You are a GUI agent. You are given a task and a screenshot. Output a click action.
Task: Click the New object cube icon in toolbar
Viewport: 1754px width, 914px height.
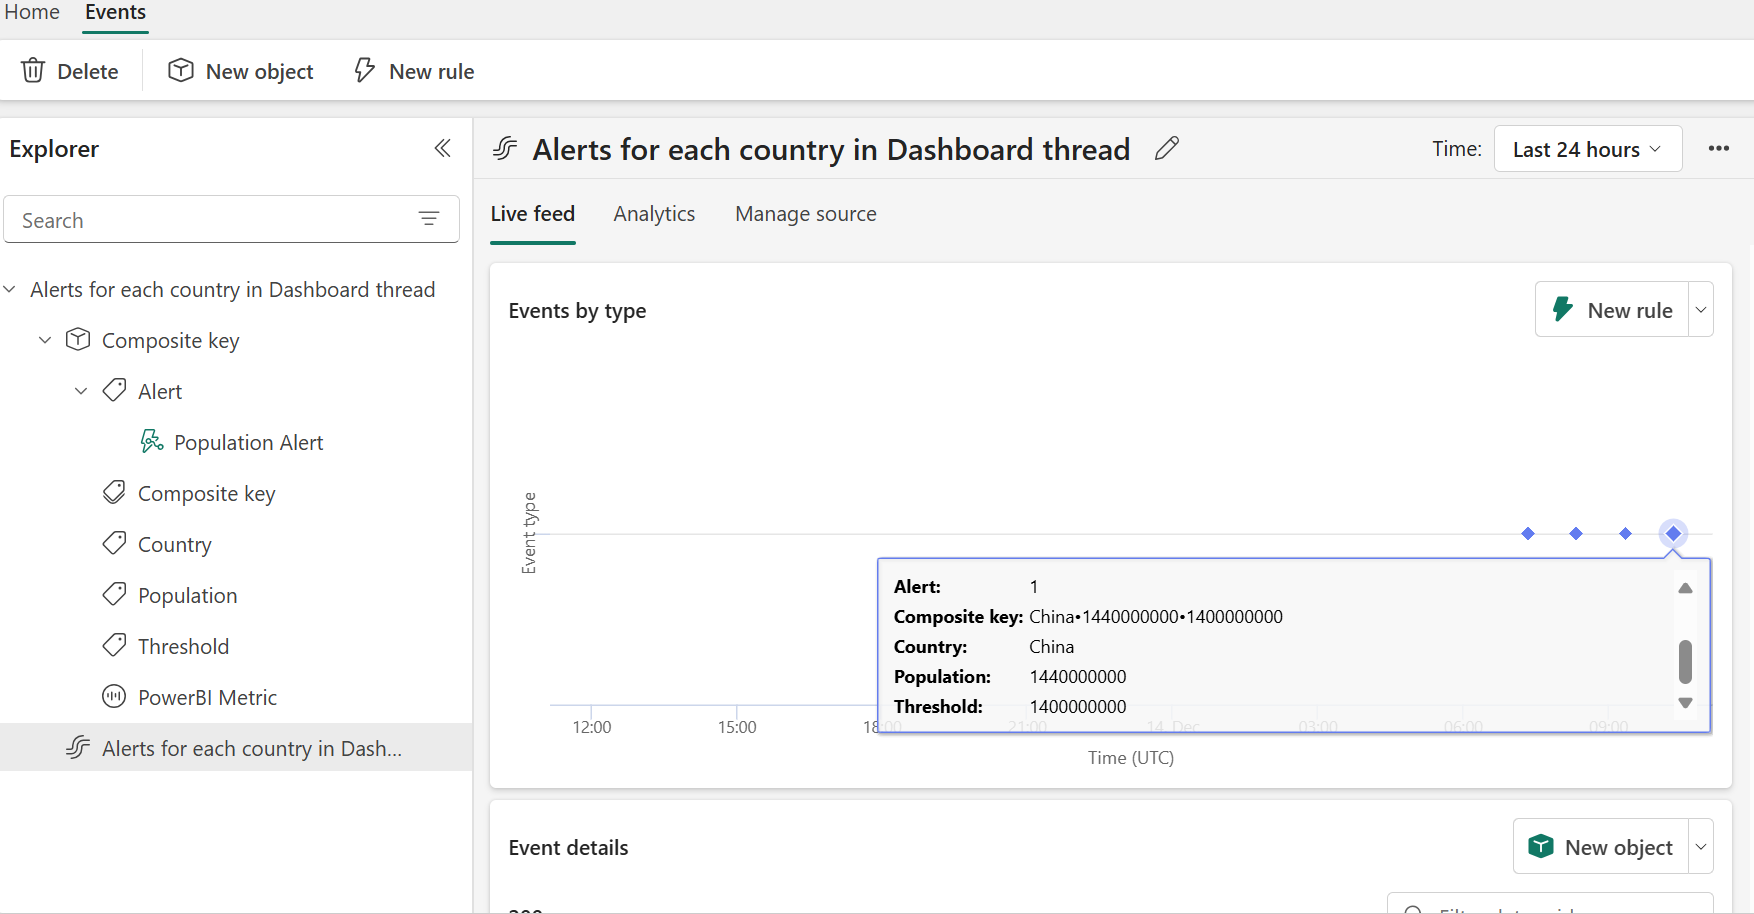pos(181,71)
